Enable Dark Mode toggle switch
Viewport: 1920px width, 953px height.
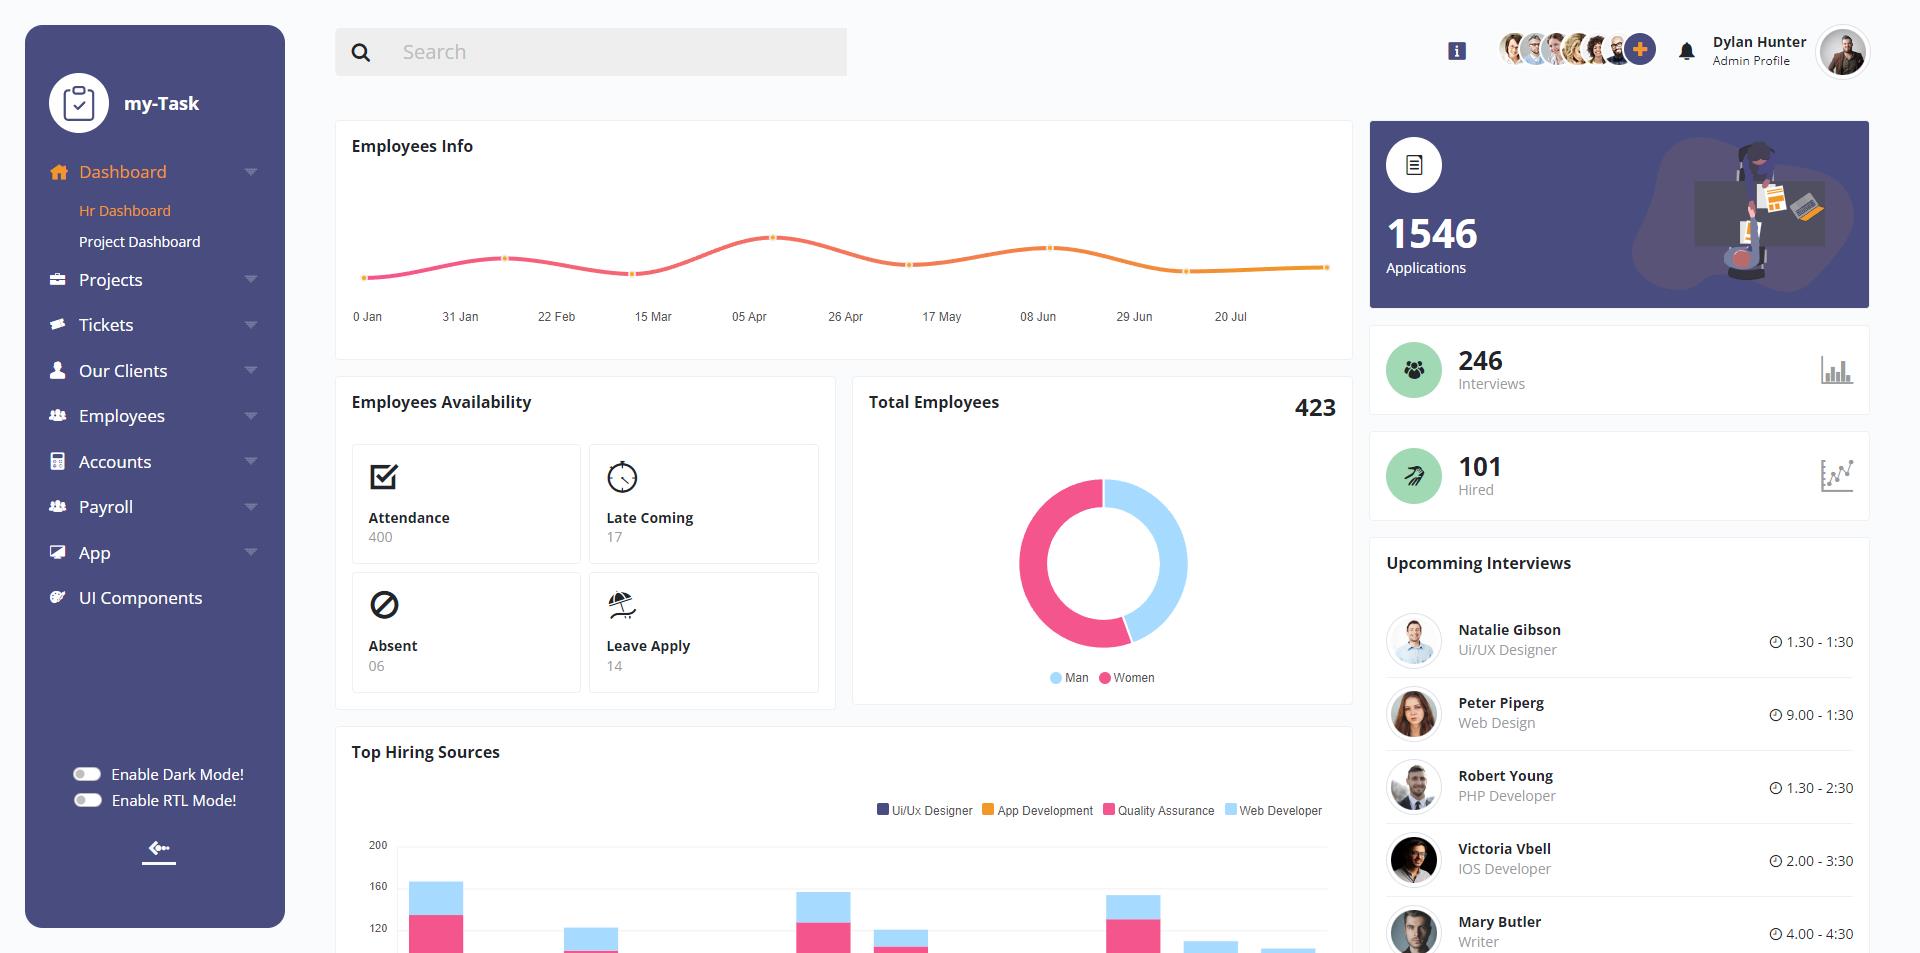click(x=87, y=774)
